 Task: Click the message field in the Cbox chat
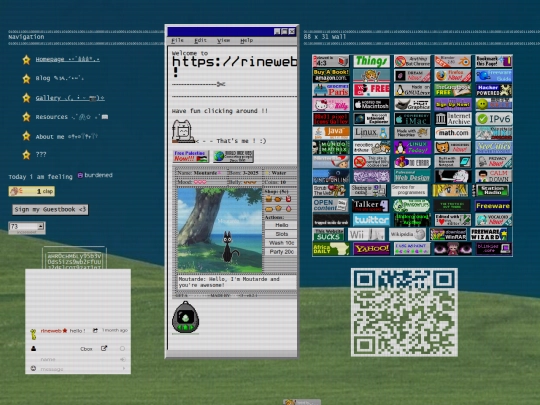pos(77,369)
